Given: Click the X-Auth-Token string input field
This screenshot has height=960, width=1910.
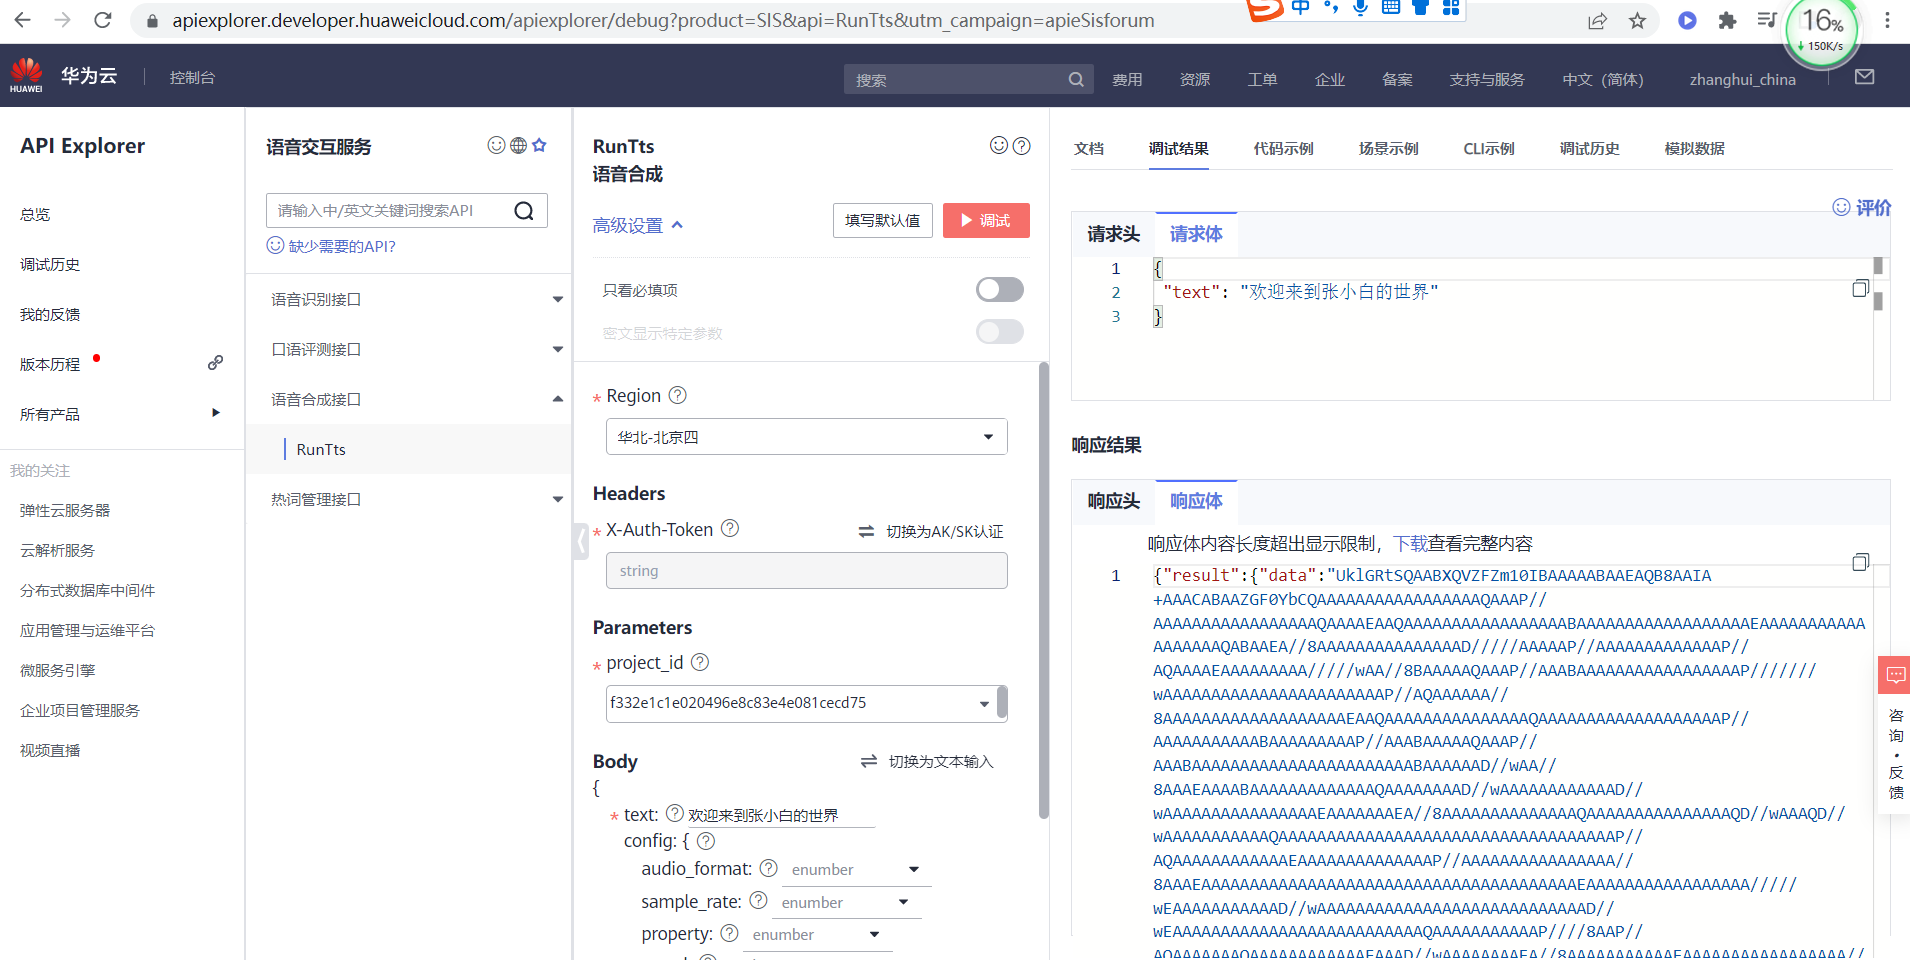Looking at the screenshot, I should pyautogui.click(x=806, y=571).
